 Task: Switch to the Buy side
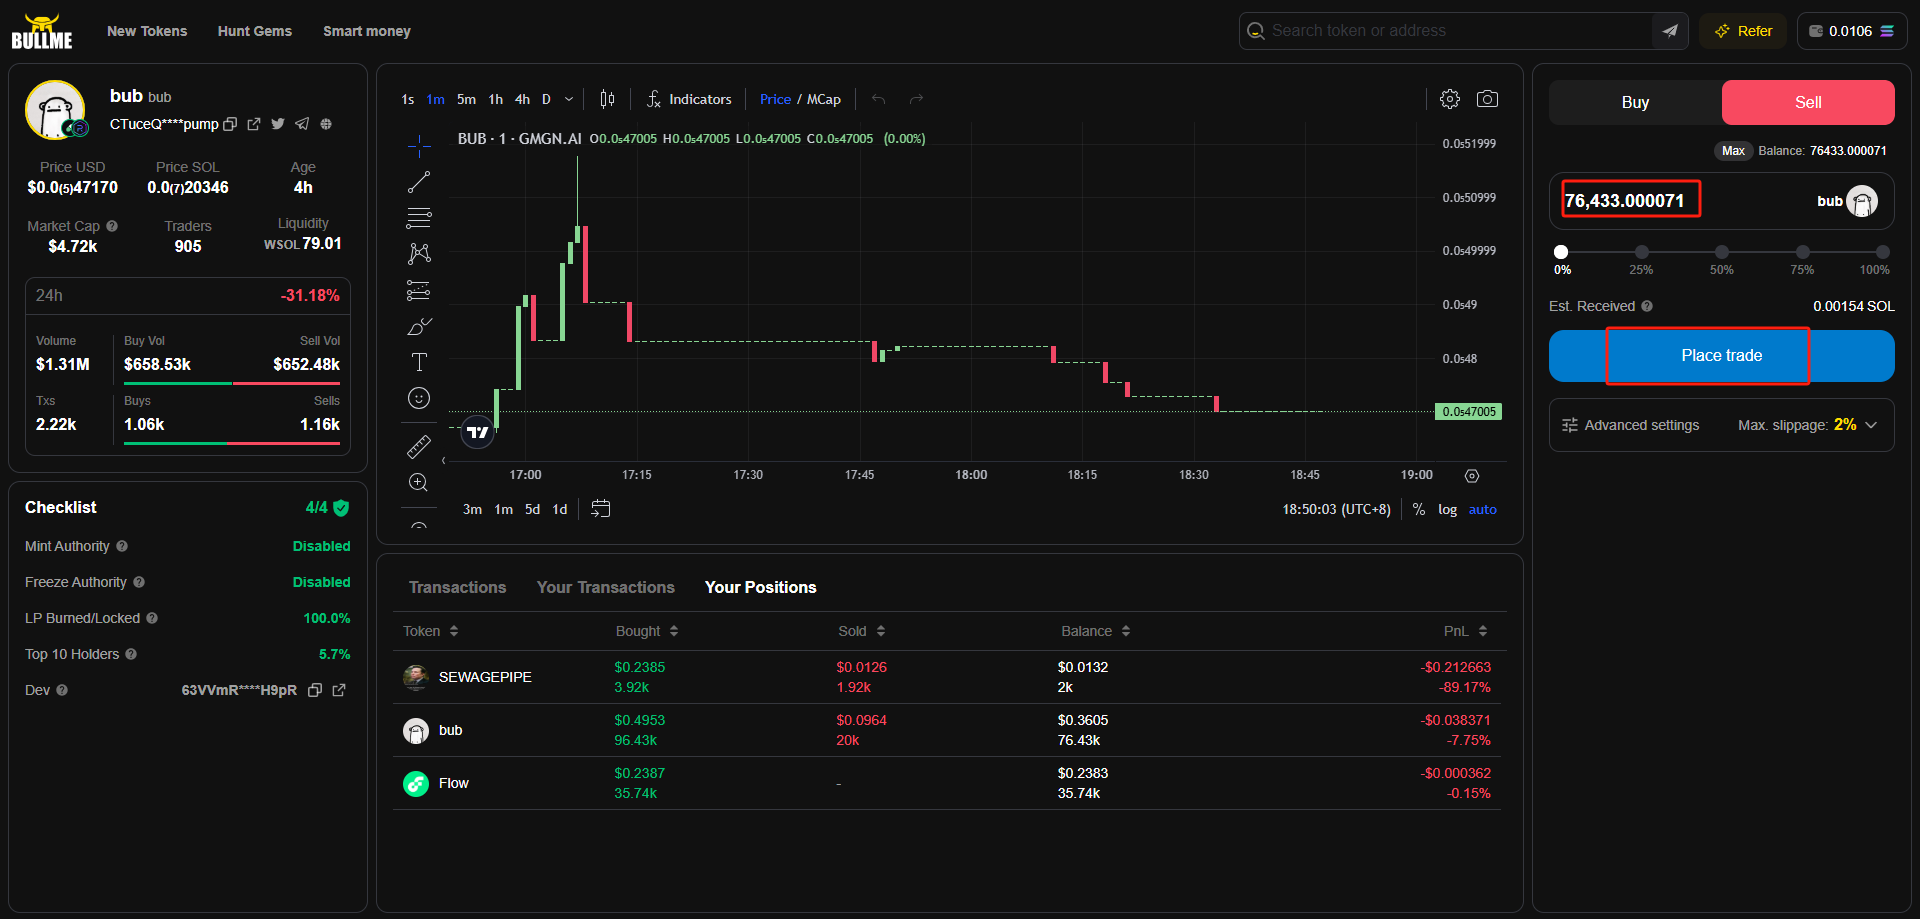[x=1635, y=102]
